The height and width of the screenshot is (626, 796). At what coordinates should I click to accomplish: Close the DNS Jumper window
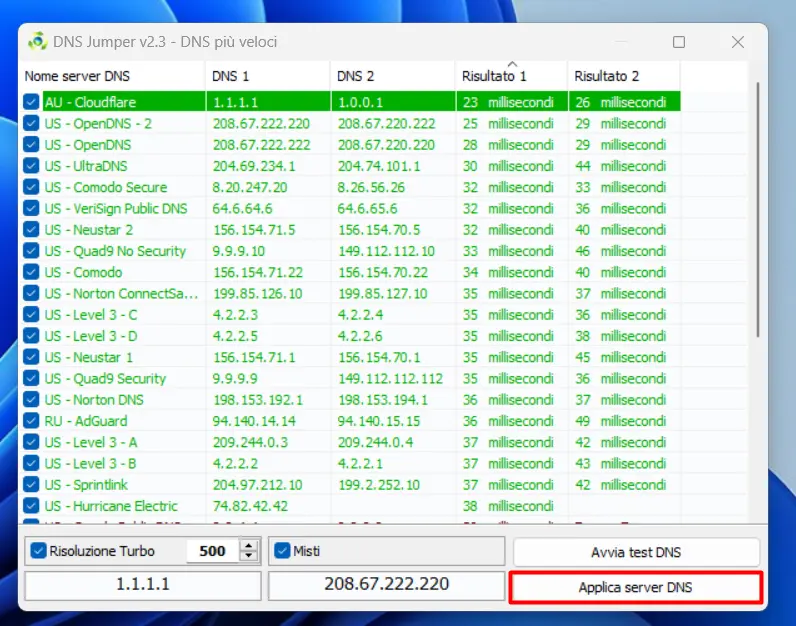point(738,42)
